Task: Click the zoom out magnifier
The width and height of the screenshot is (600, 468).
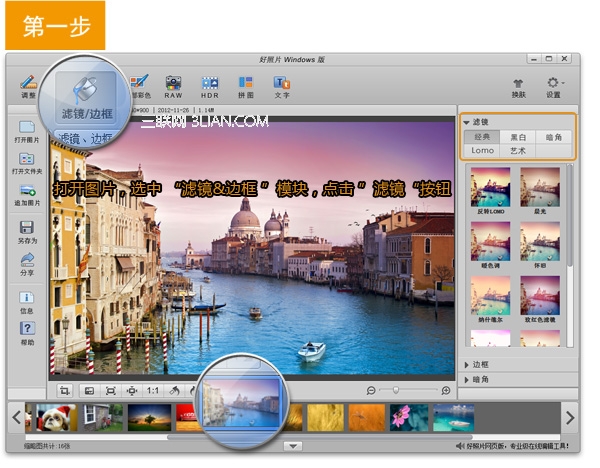Action: (x=370, y=391)
